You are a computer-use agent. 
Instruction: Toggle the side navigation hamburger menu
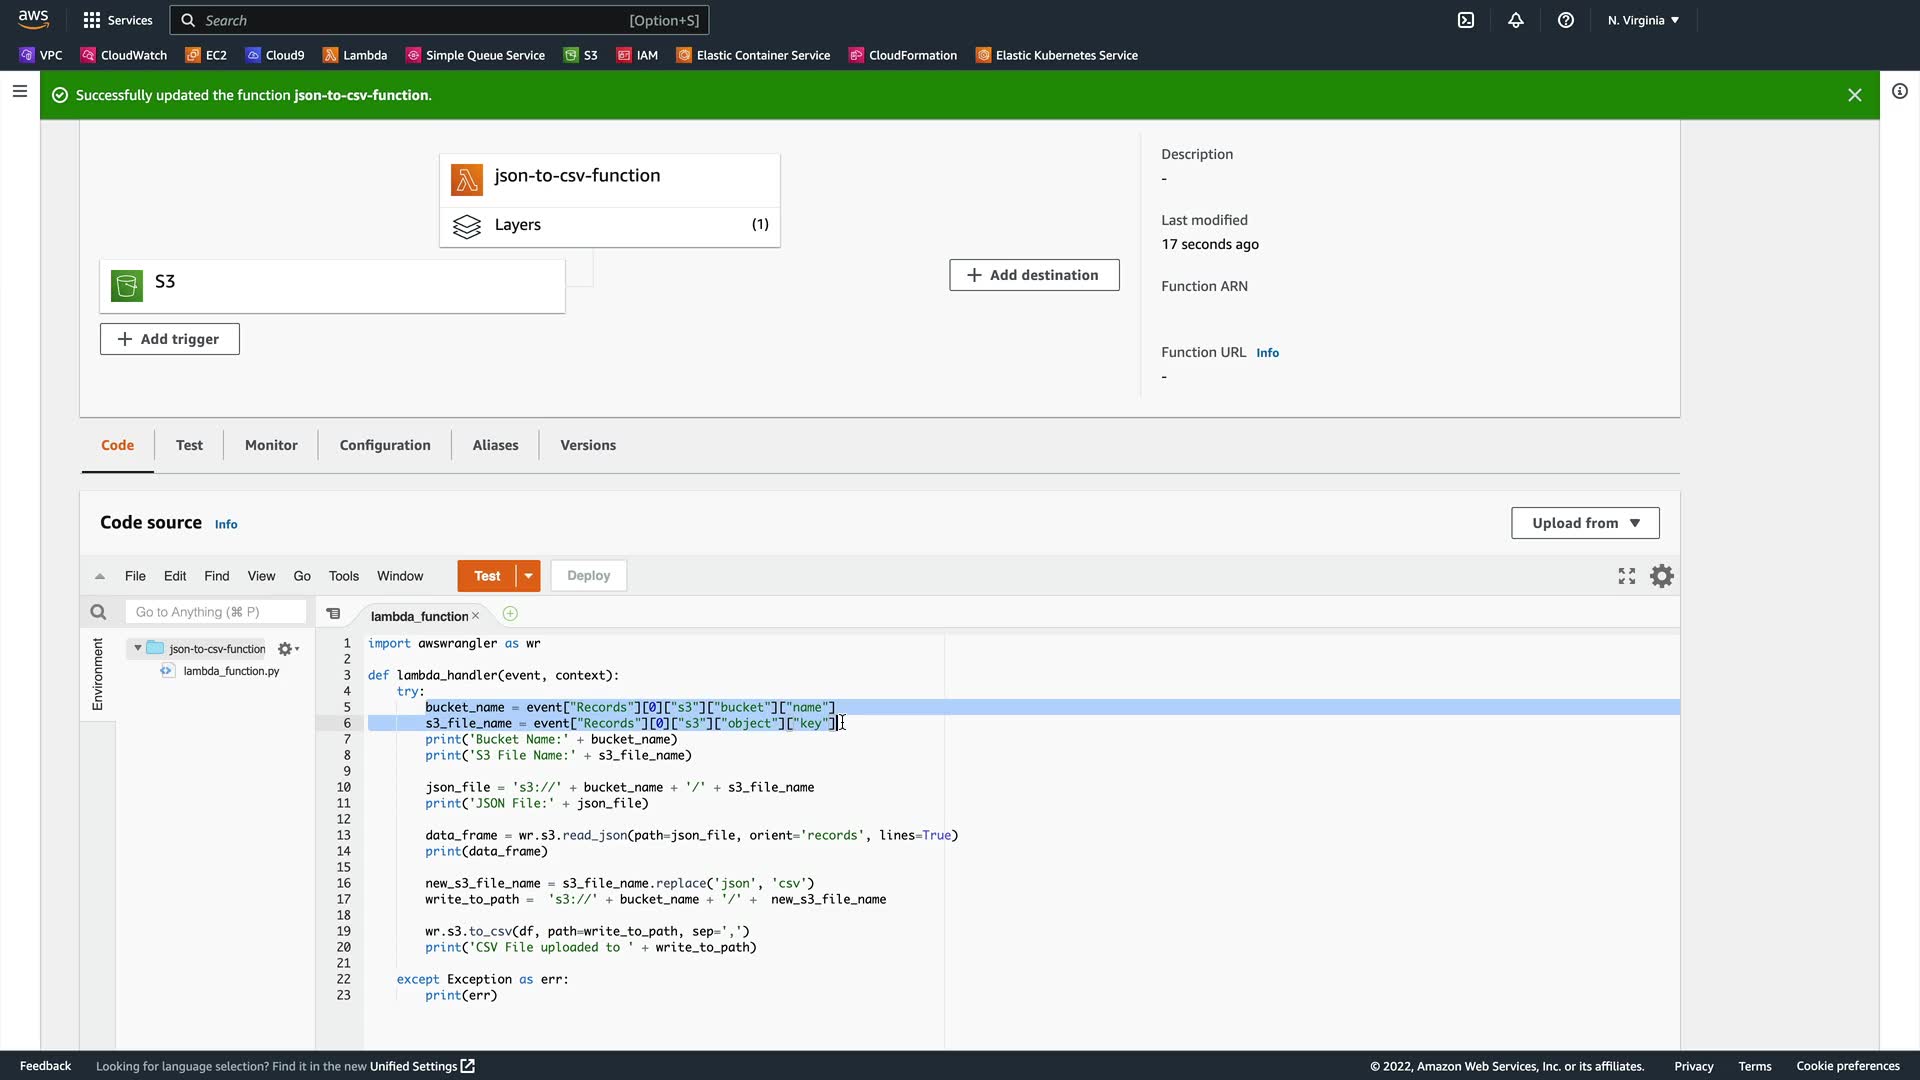pyautogui.click(x=19, y=91)
